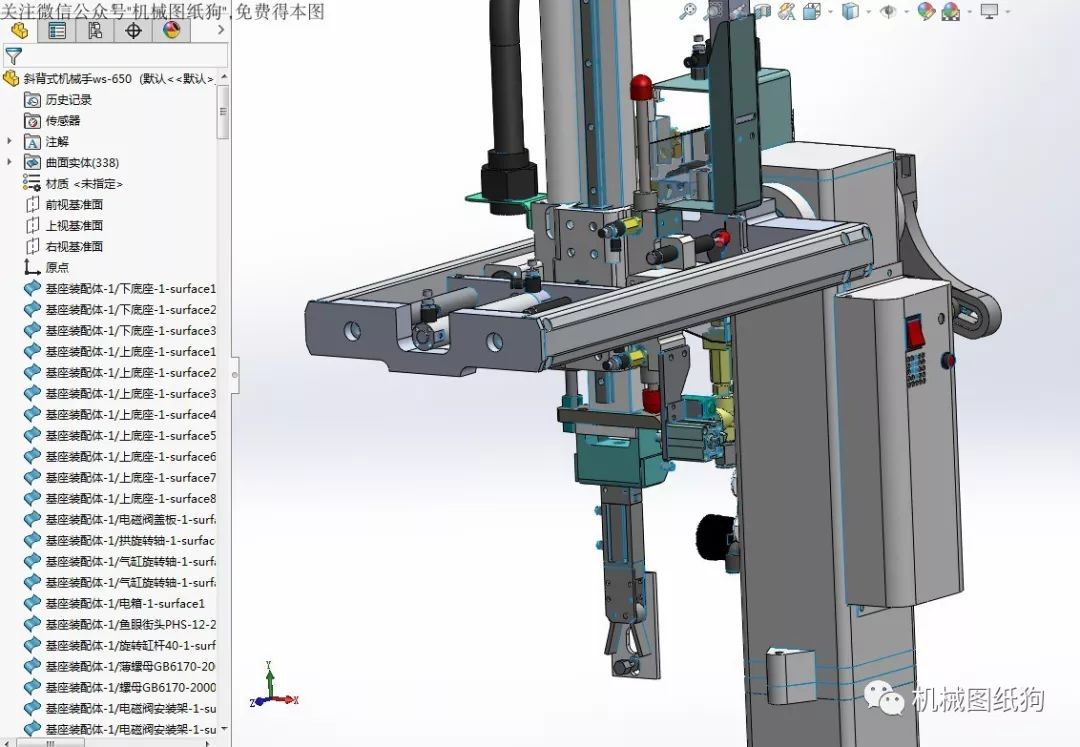Click the 上底座-1-surface6 surface icon
1080x747 pixels.
[x=32, y=456]
